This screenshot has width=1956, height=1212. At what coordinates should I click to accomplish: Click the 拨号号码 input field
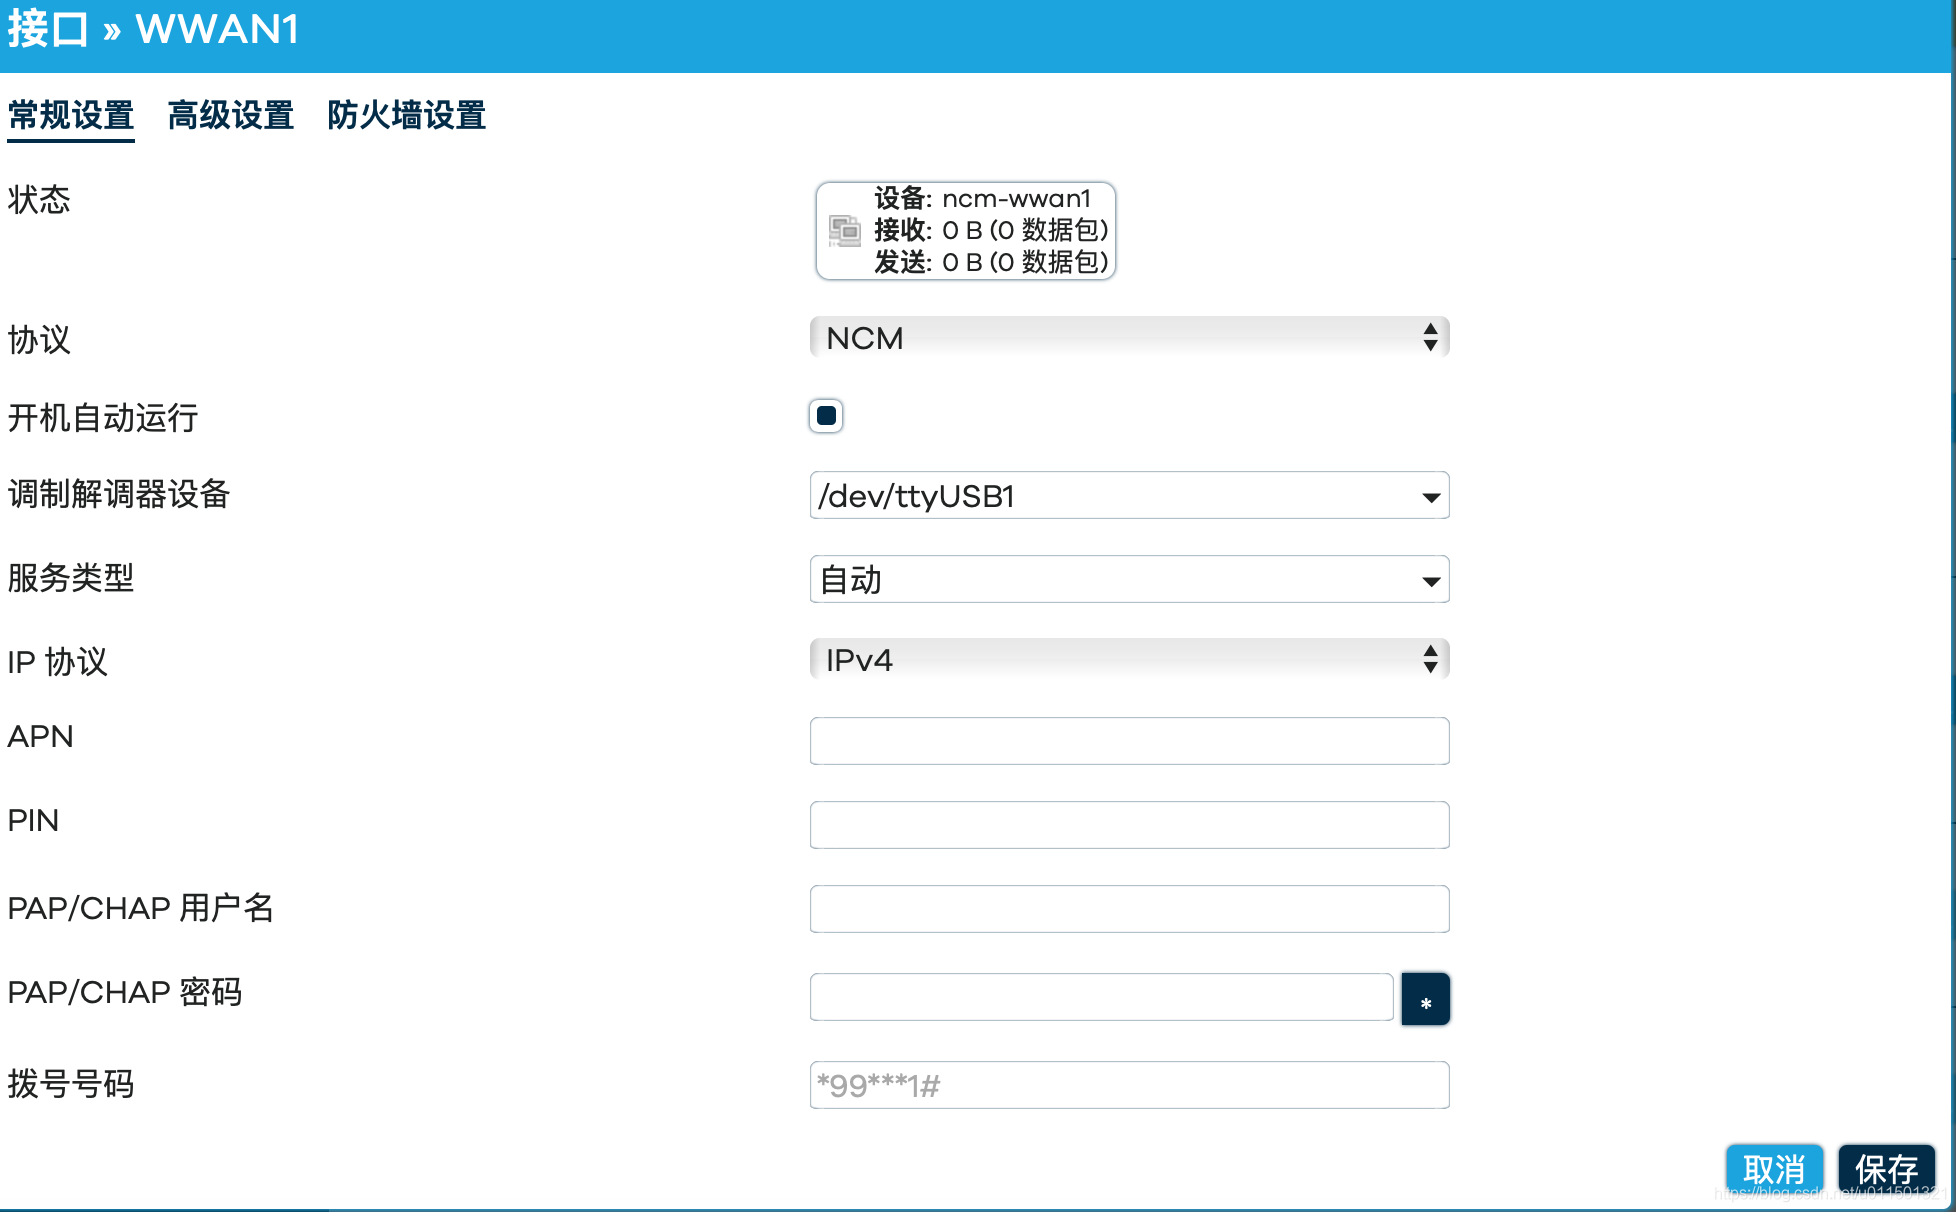point(1129,1085)
